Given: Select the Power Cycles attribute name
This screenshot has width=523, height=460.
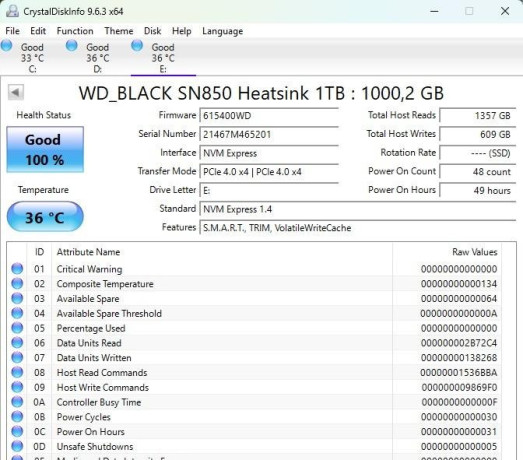Looking at the screenshot, I should (83, 417).
